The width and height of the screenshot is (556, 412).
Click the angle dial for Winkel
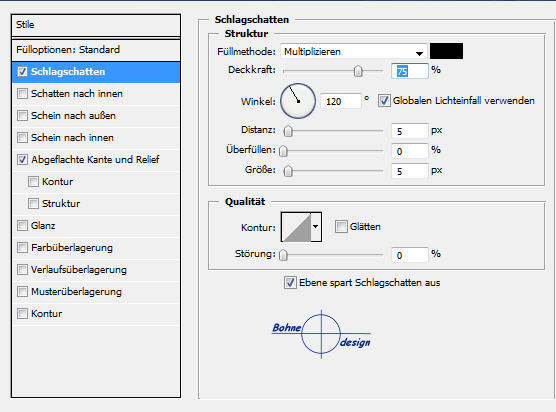298,101
